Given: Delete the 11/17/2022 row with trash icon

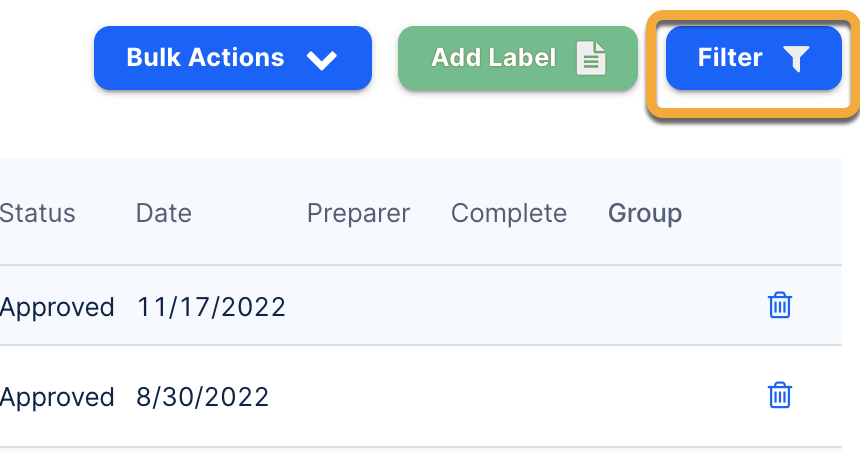Looking at the screenshot, I should tap(779, 305).
